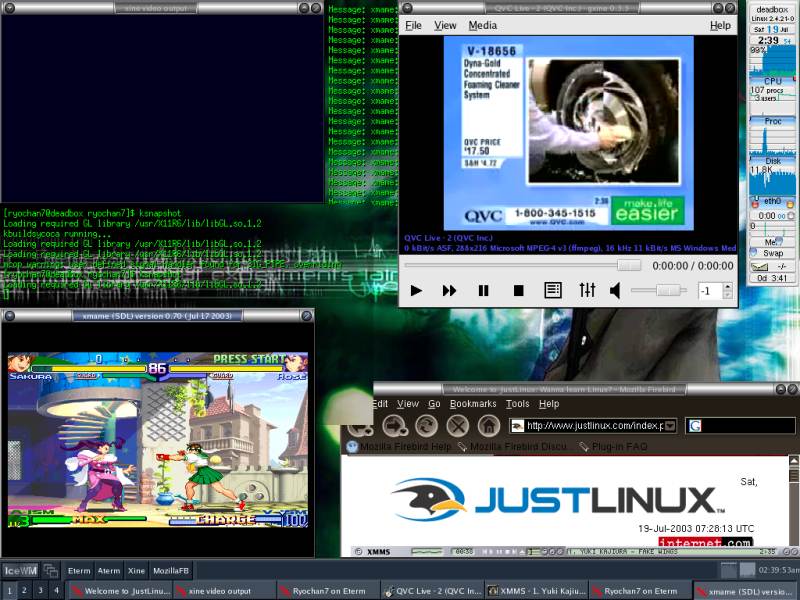Click the JustLinux logo on the page
The width and height of the screenshot is (800, 600).
point(557,498)
